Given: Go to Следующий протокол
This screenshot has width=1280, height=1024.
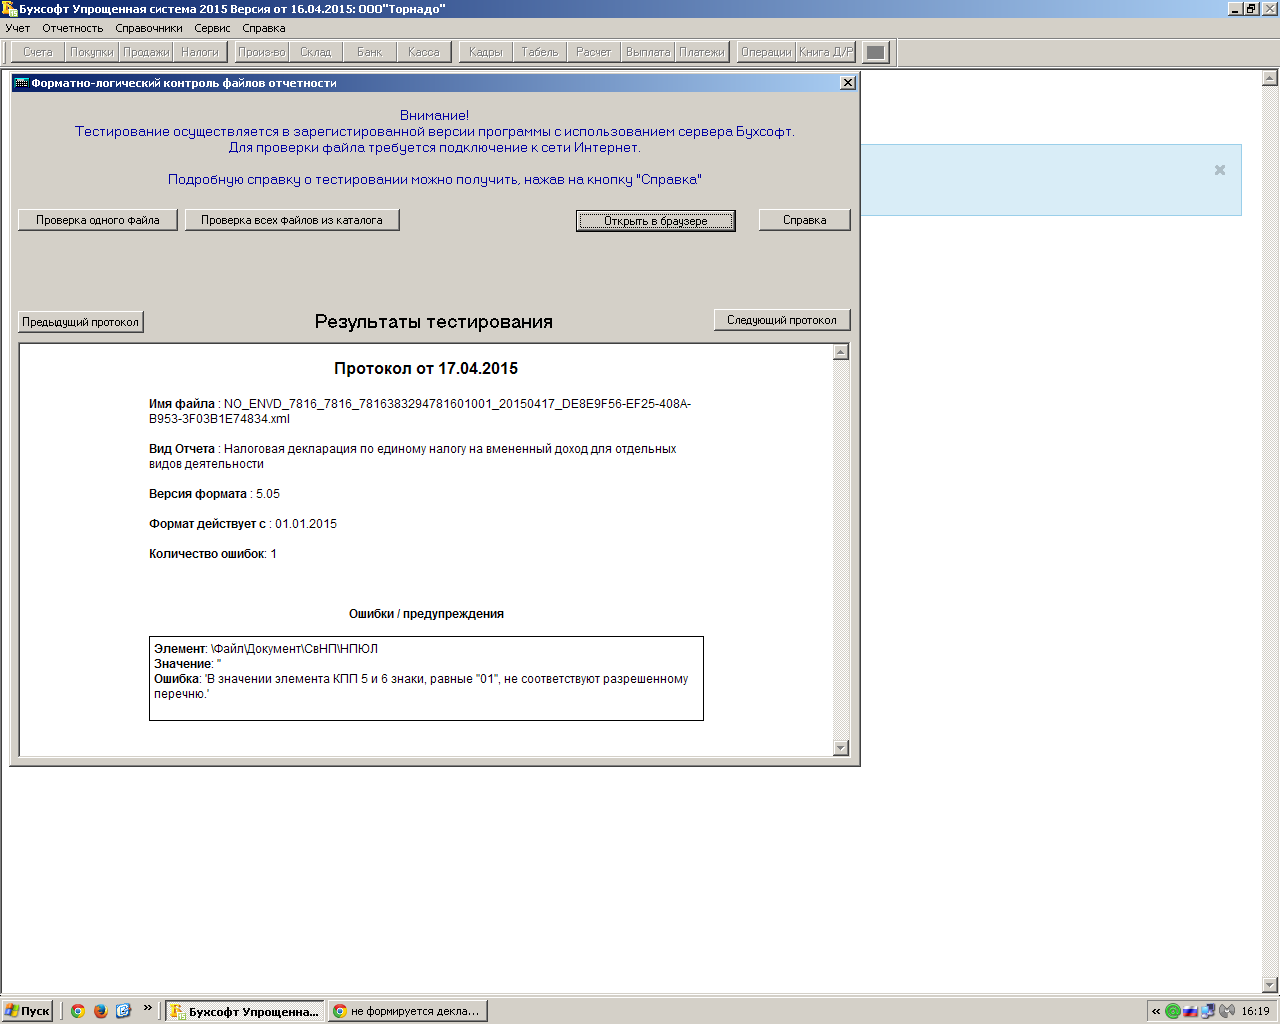Looking at the screenshot, I should pyautogui.click(x=781, y=320).
